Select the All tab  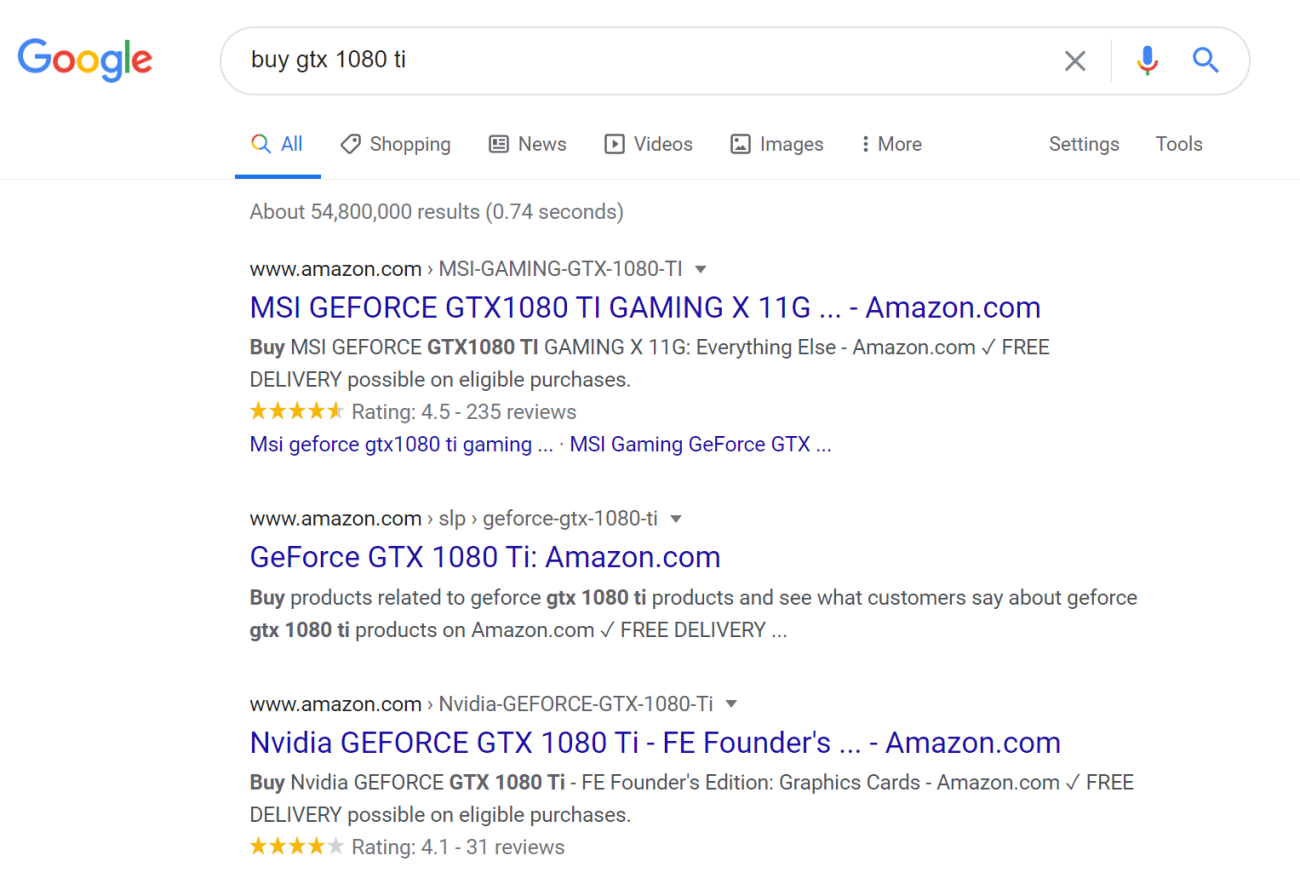coord(277,144)
